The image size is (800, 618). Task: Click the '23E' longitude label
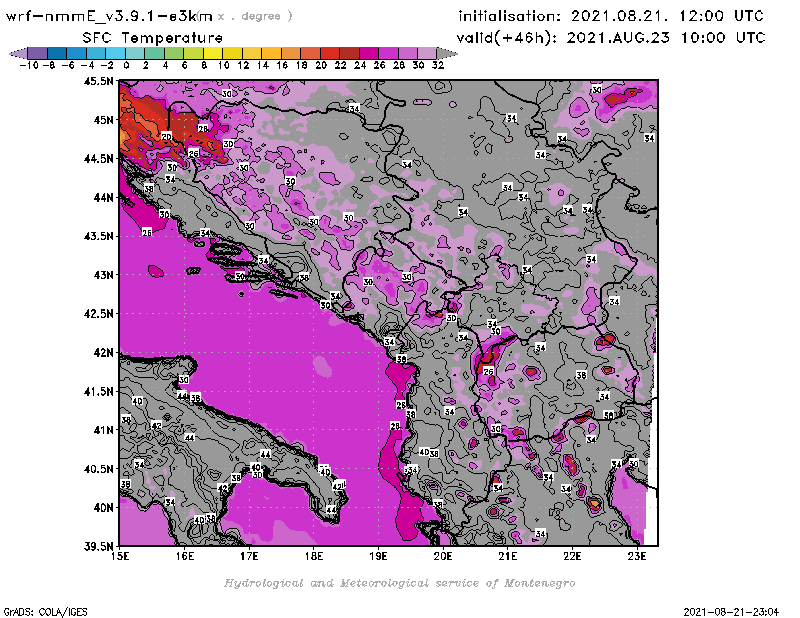tap(637, 556)
